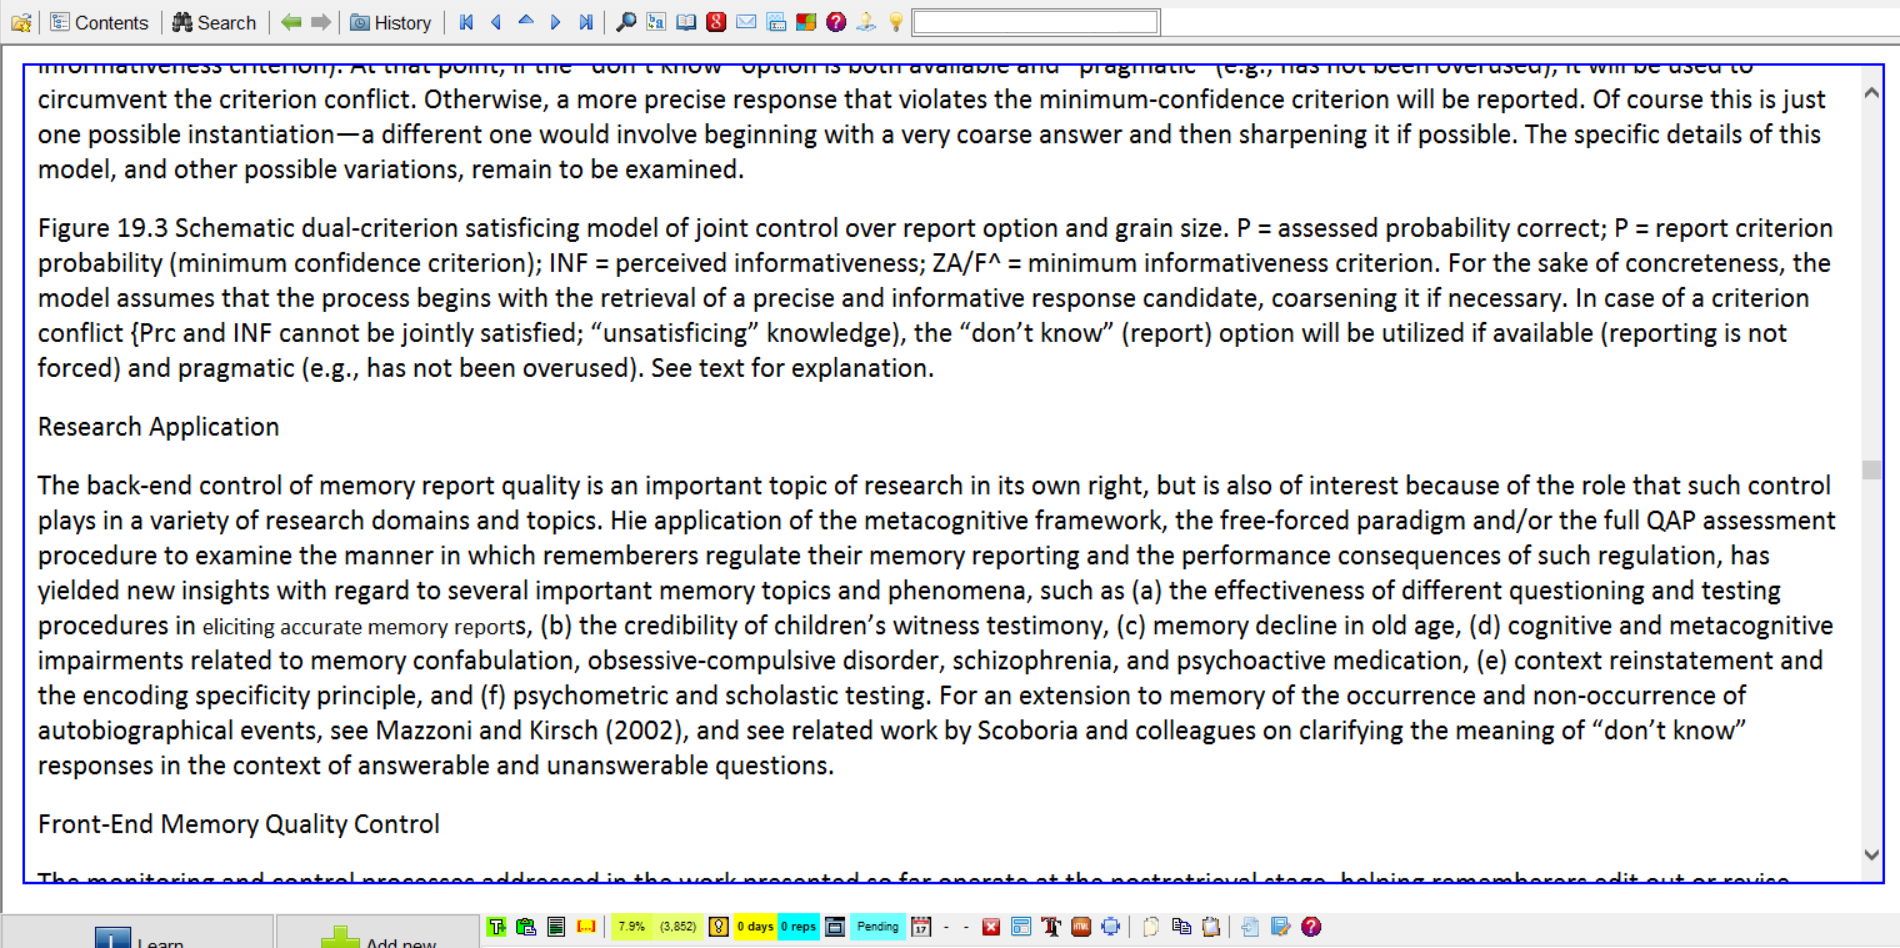This screenshot has height=948, width=1900.
Task: Click the orange HTML icon
Action: 1081,927
